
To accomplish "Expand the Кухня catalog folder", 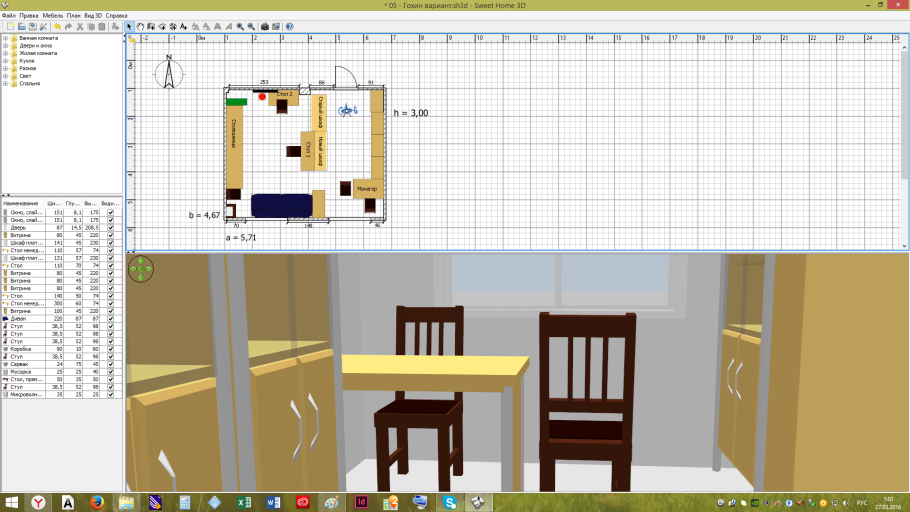I will click(x=5, y=61).
